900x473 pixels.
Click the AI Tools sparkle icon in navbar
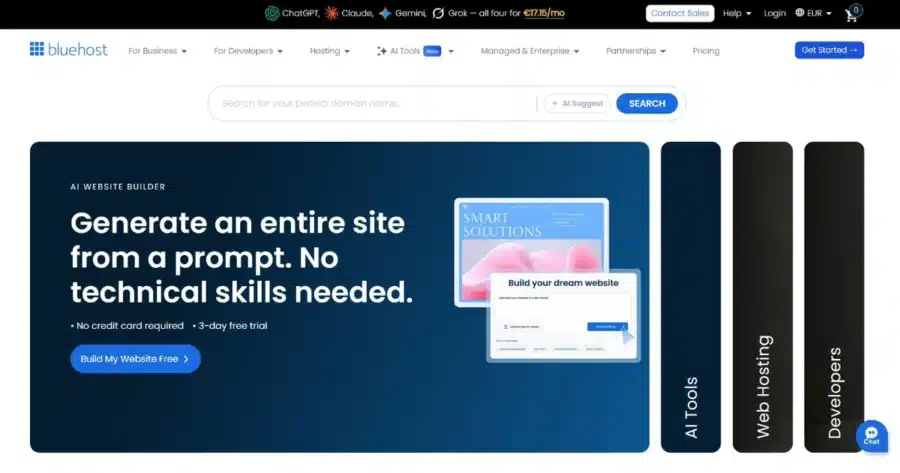click(x=382, y=51)
